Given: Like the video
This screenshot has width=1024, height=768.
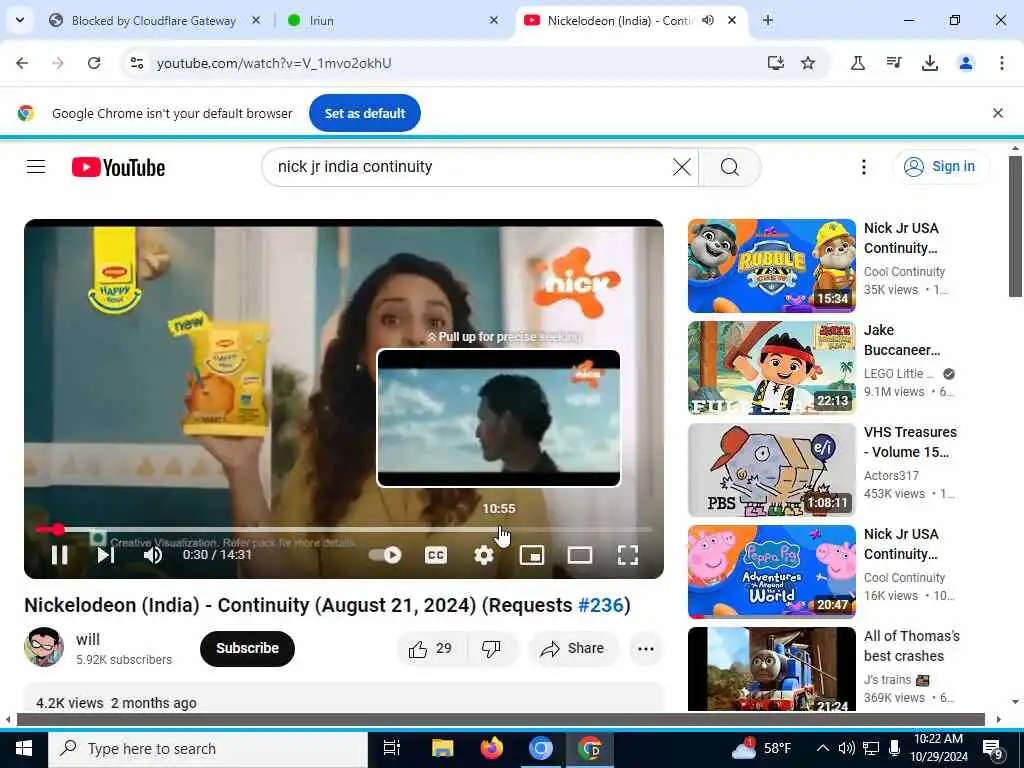Looking at the screenshot, I should [430, 648].
